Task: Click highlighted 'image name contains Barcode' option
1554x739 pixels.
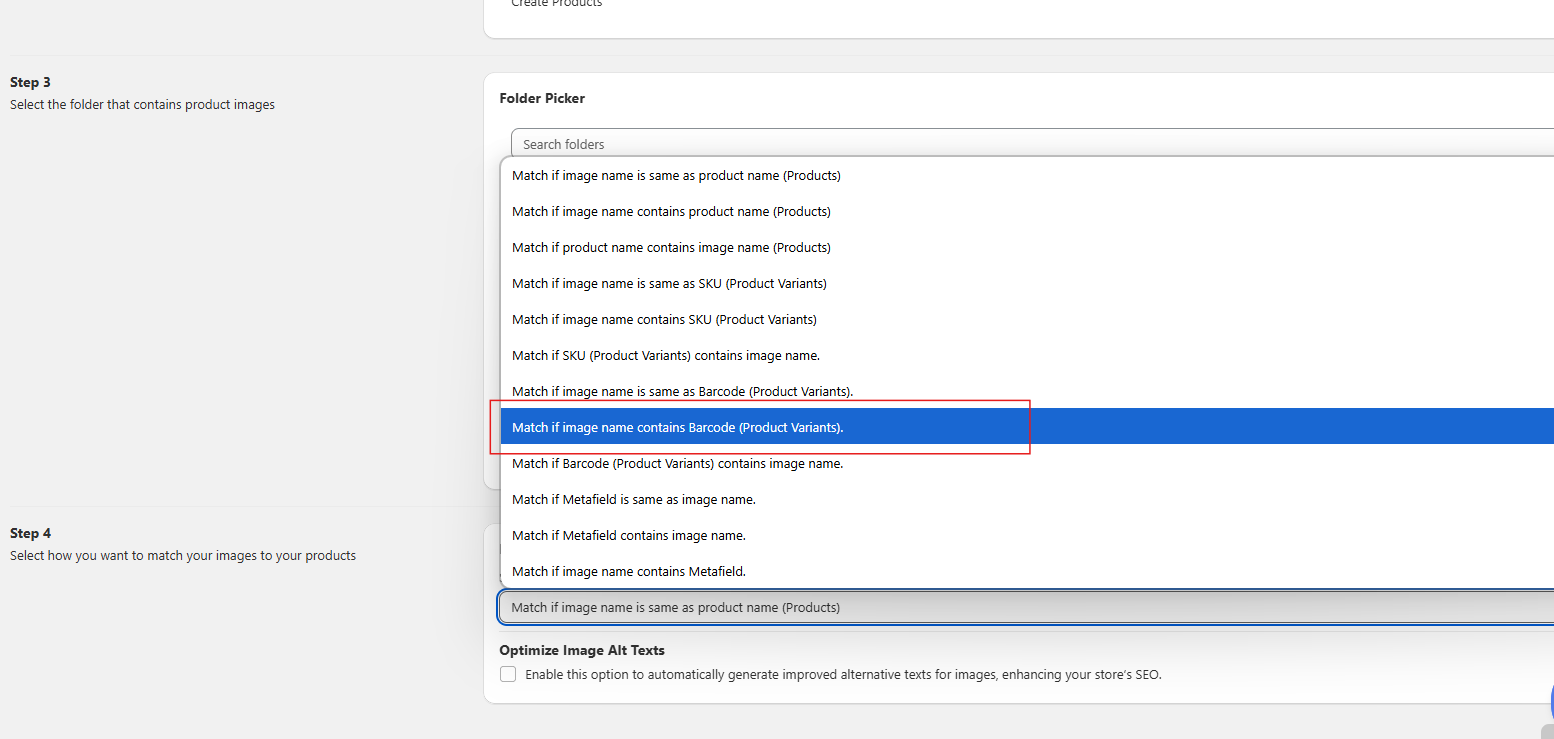Action: 677,428
